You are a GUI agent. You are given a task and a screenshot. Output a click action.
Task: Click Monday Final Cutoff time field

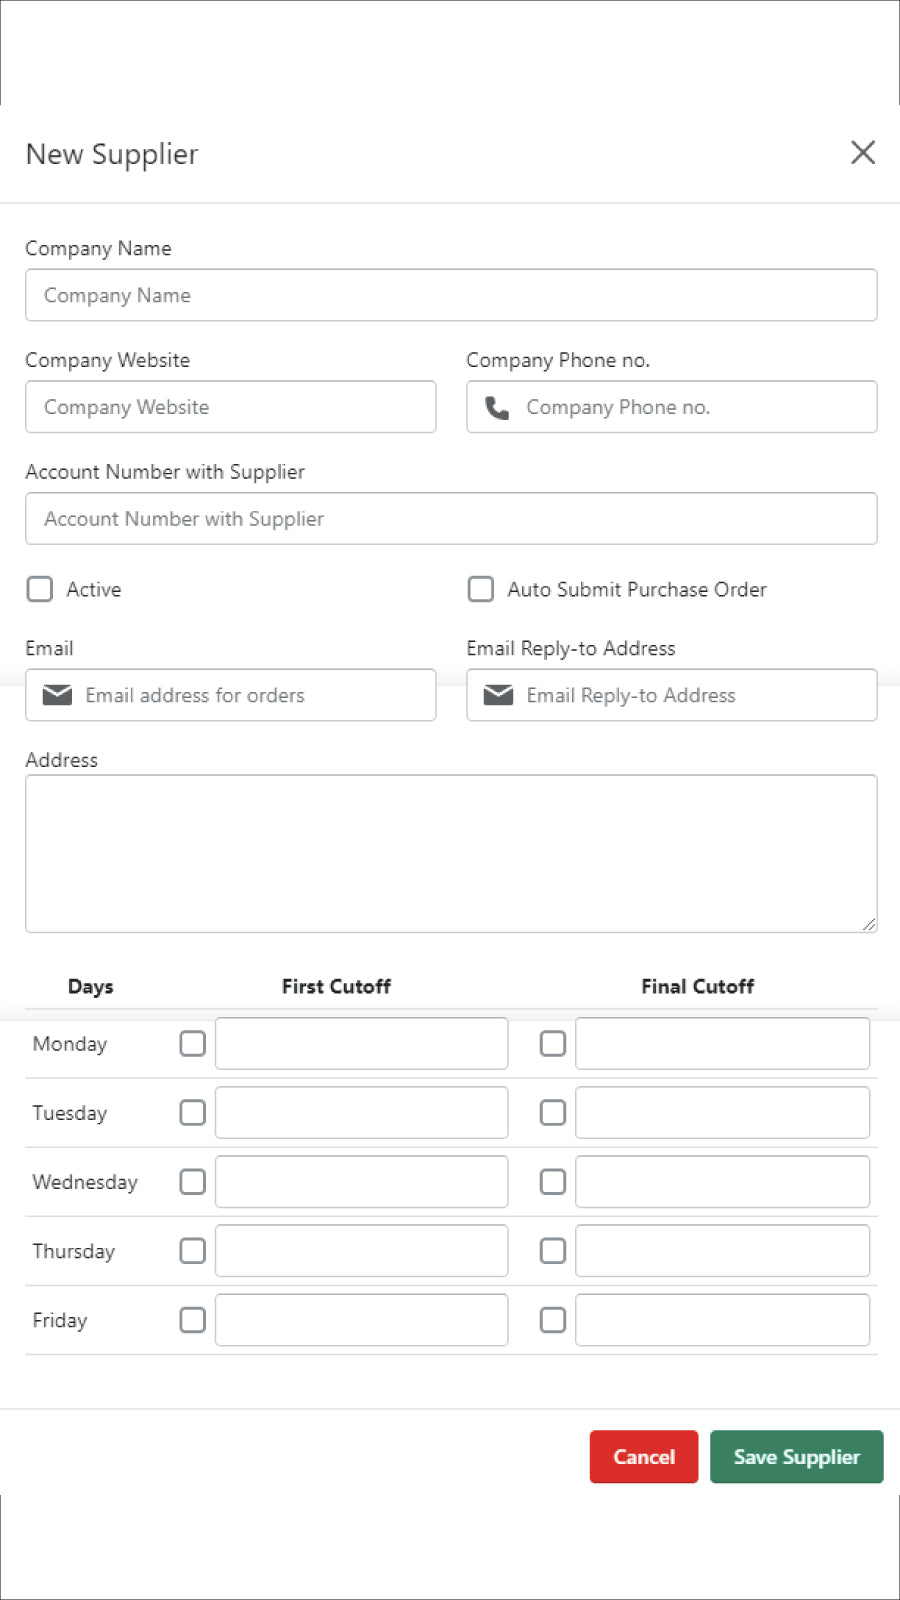[x=722, y=1044]
